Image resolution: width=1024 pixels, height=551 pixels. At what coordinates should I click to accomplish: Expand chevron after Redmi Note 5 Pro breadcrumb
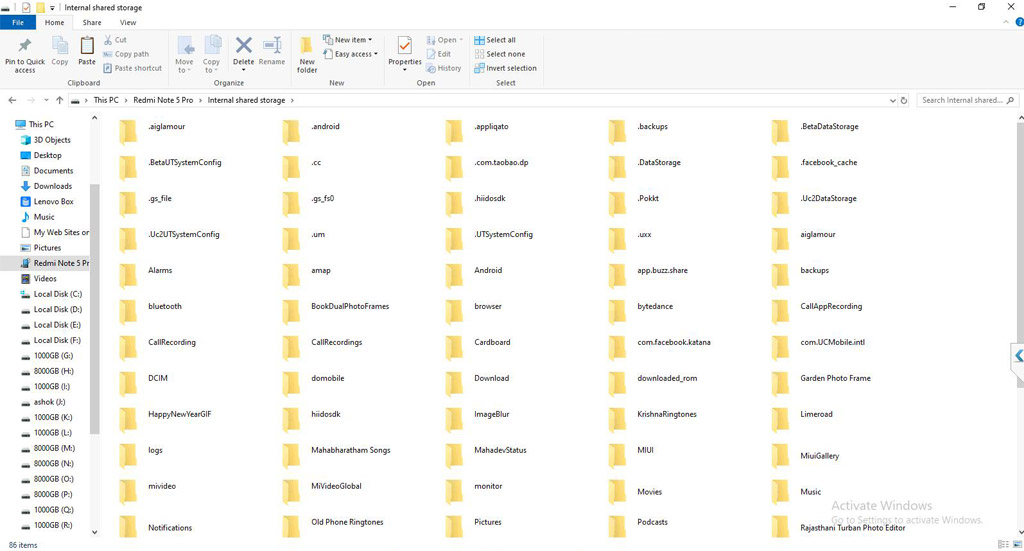click(200, 100)
